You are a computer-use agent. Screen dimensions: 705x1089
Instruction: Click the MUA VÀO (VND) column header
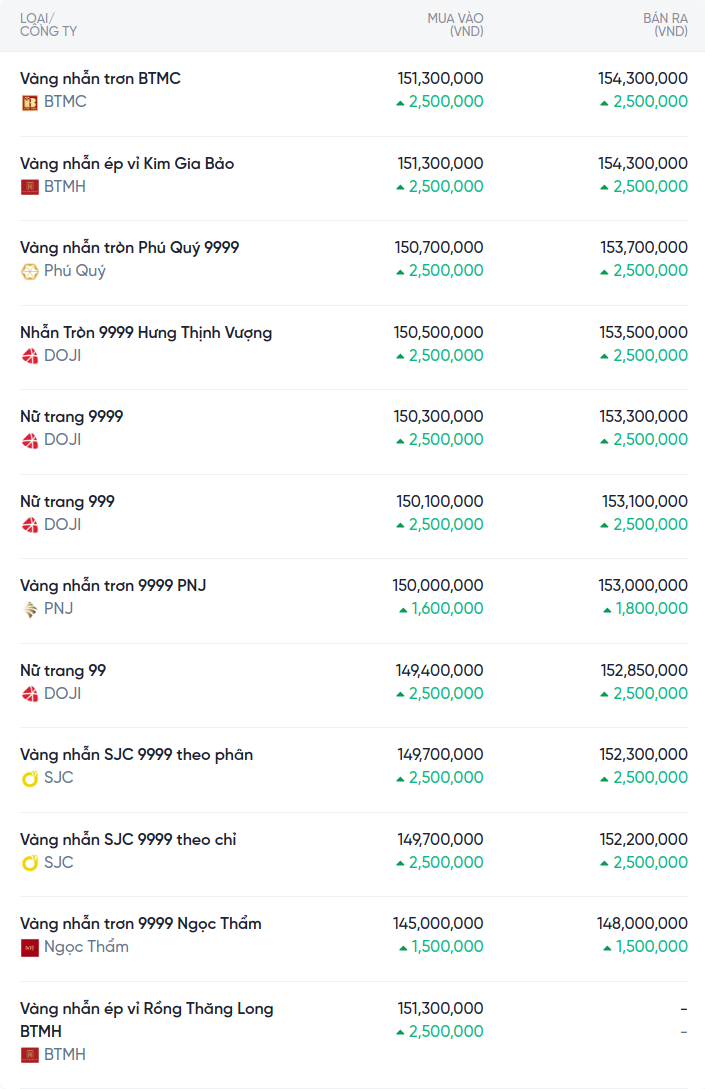tap(455, 25)
